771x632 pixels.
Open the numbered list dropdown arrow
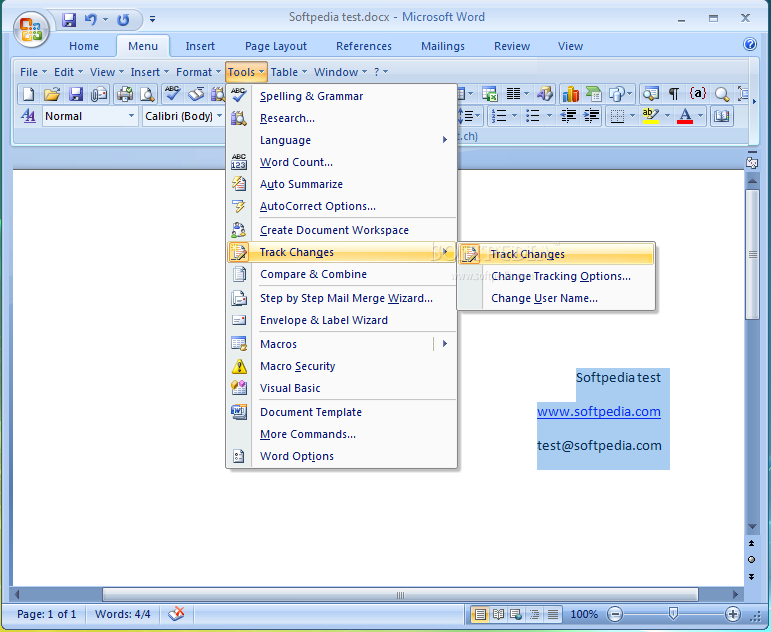pos(514,116)
